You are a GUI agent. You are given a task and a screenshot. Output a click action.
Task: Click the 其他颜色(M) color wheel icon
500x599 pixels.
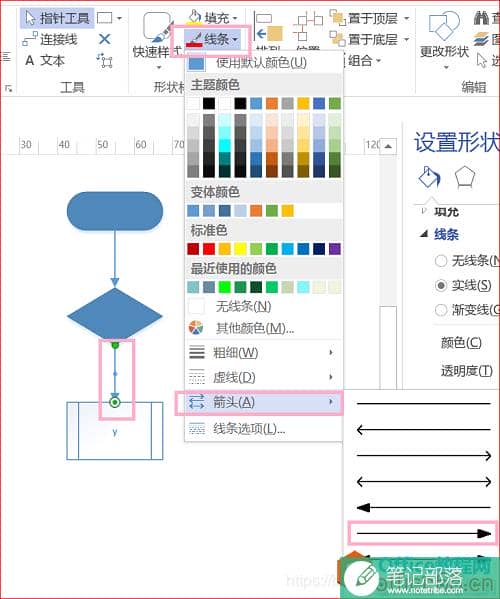tap(196, 328)
